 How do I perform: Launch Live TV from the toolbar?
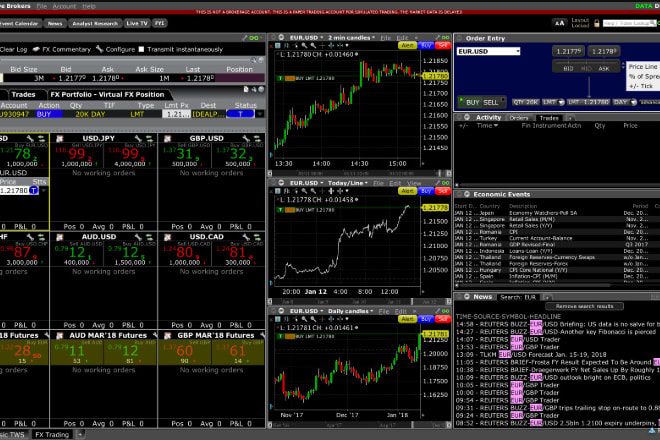(x=137, y=24)
